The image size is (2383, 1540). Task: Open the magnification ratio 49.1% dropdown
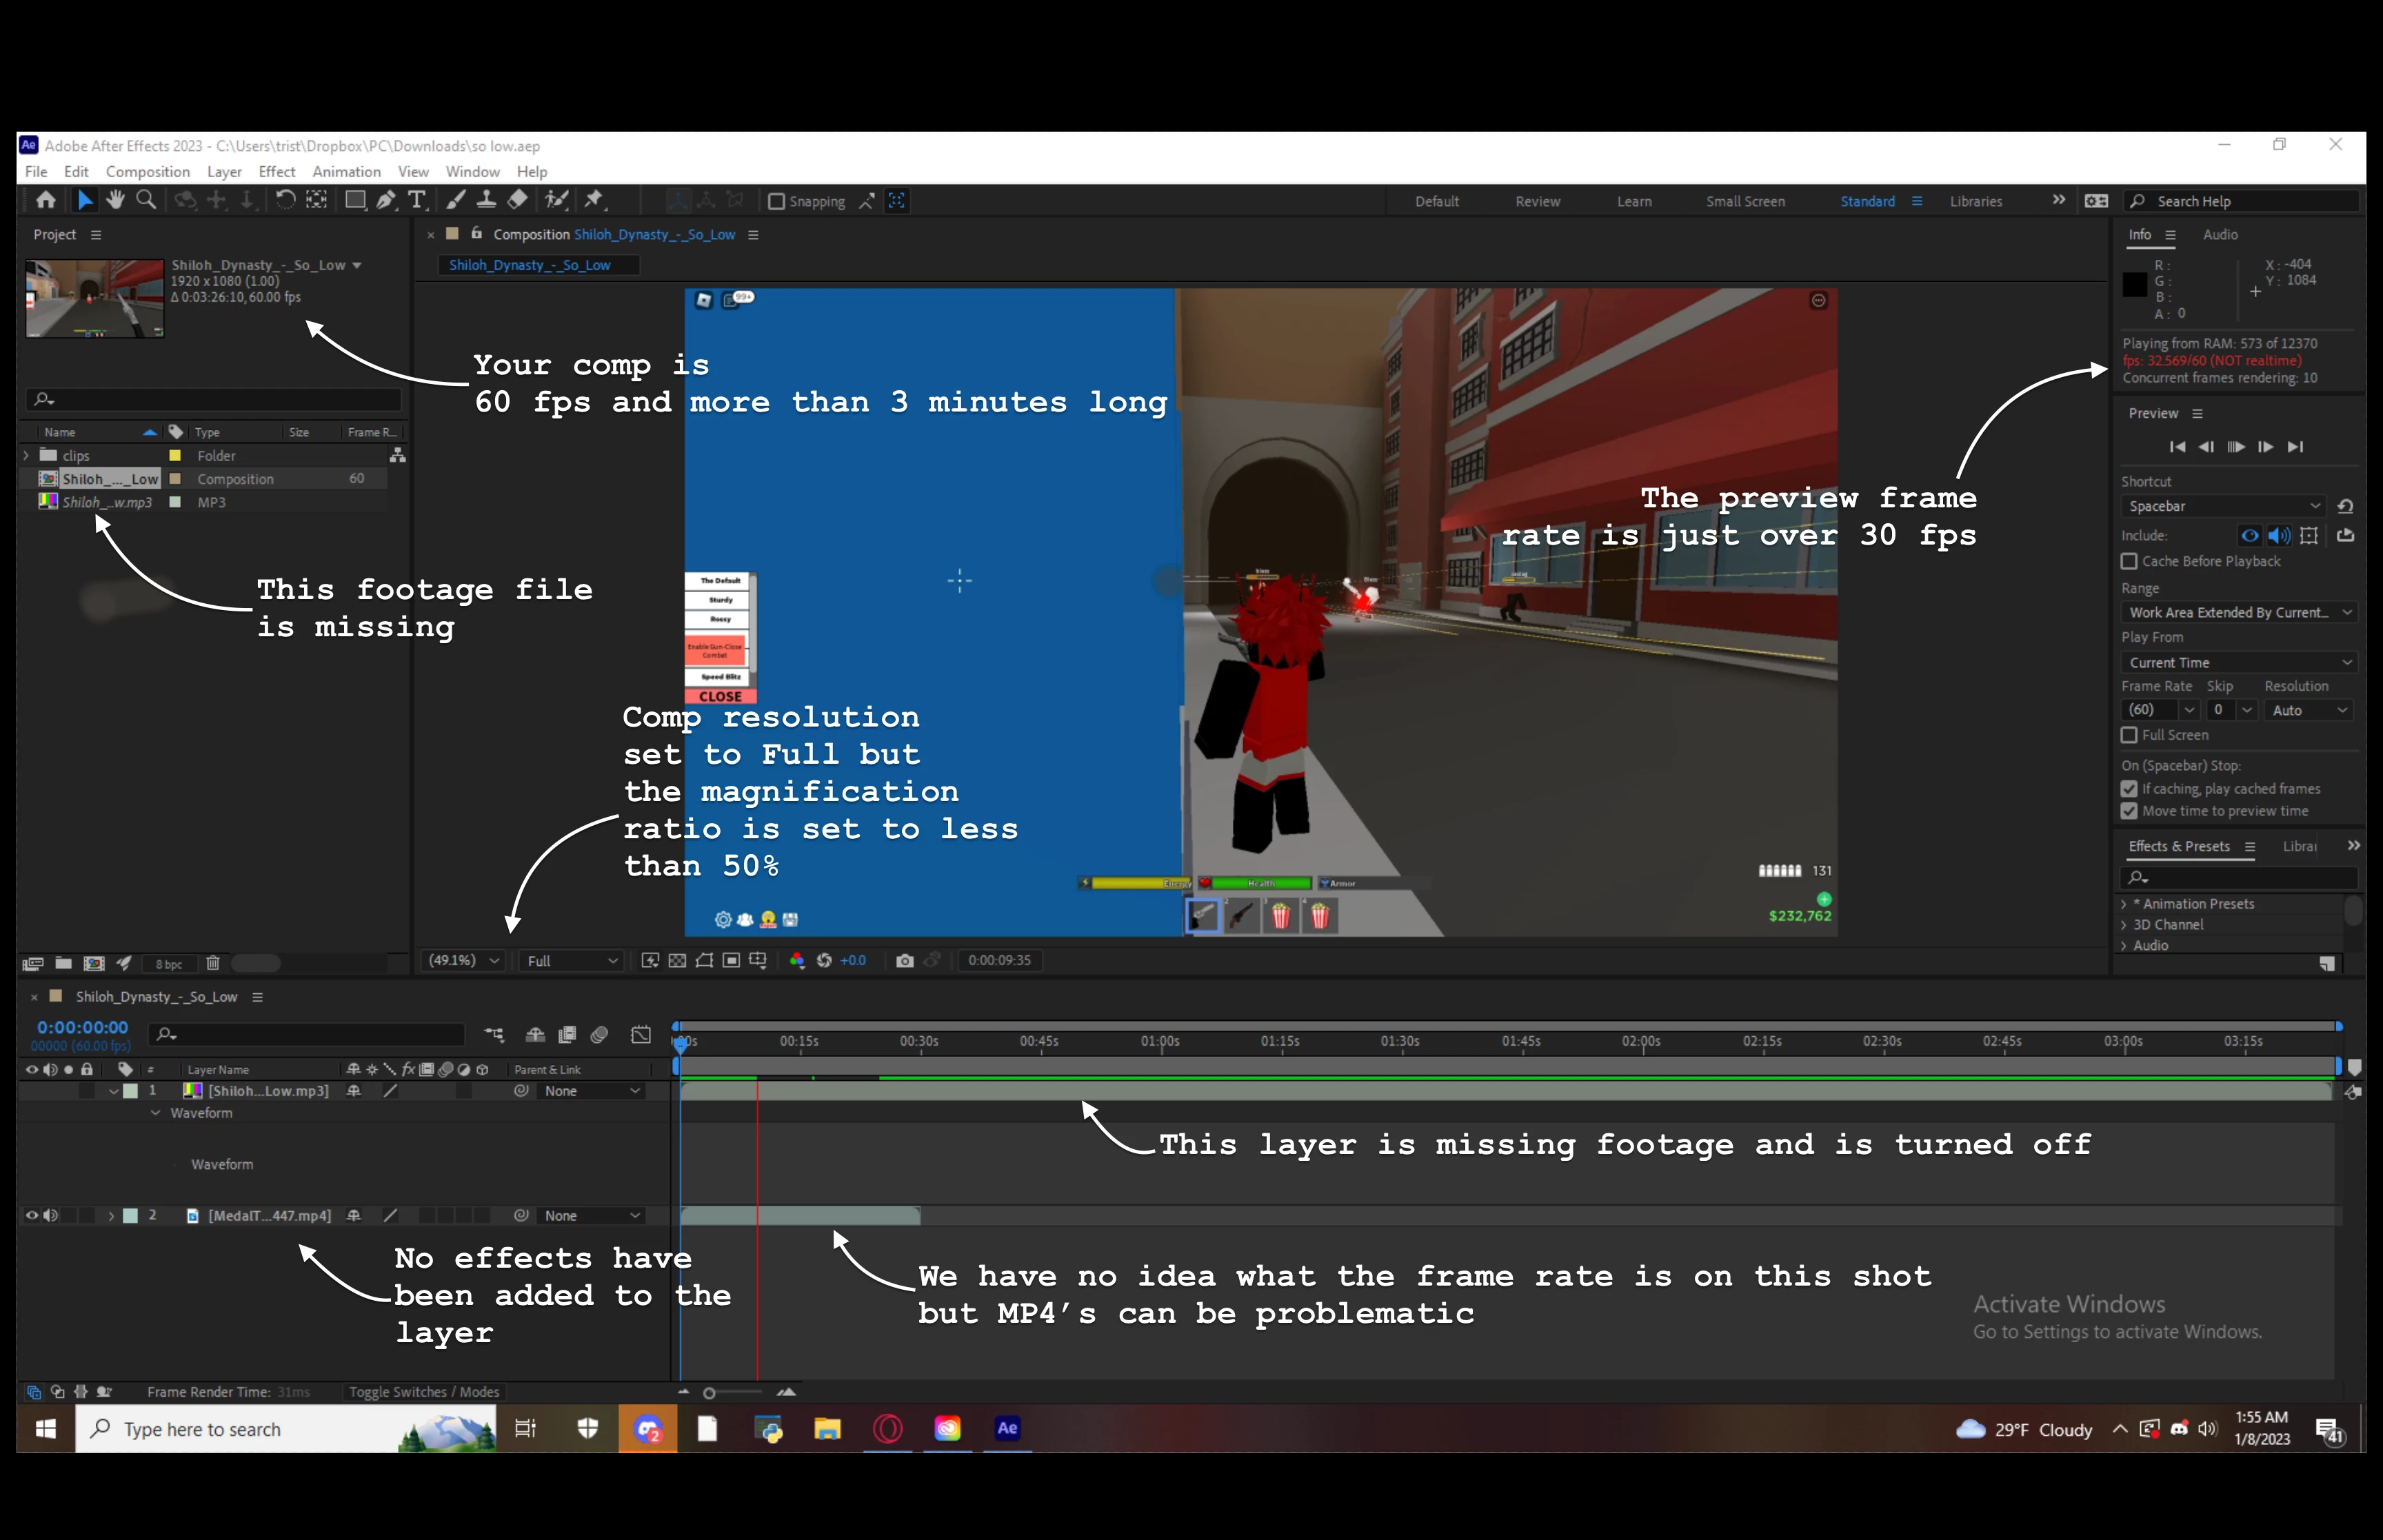click(464, 960)
